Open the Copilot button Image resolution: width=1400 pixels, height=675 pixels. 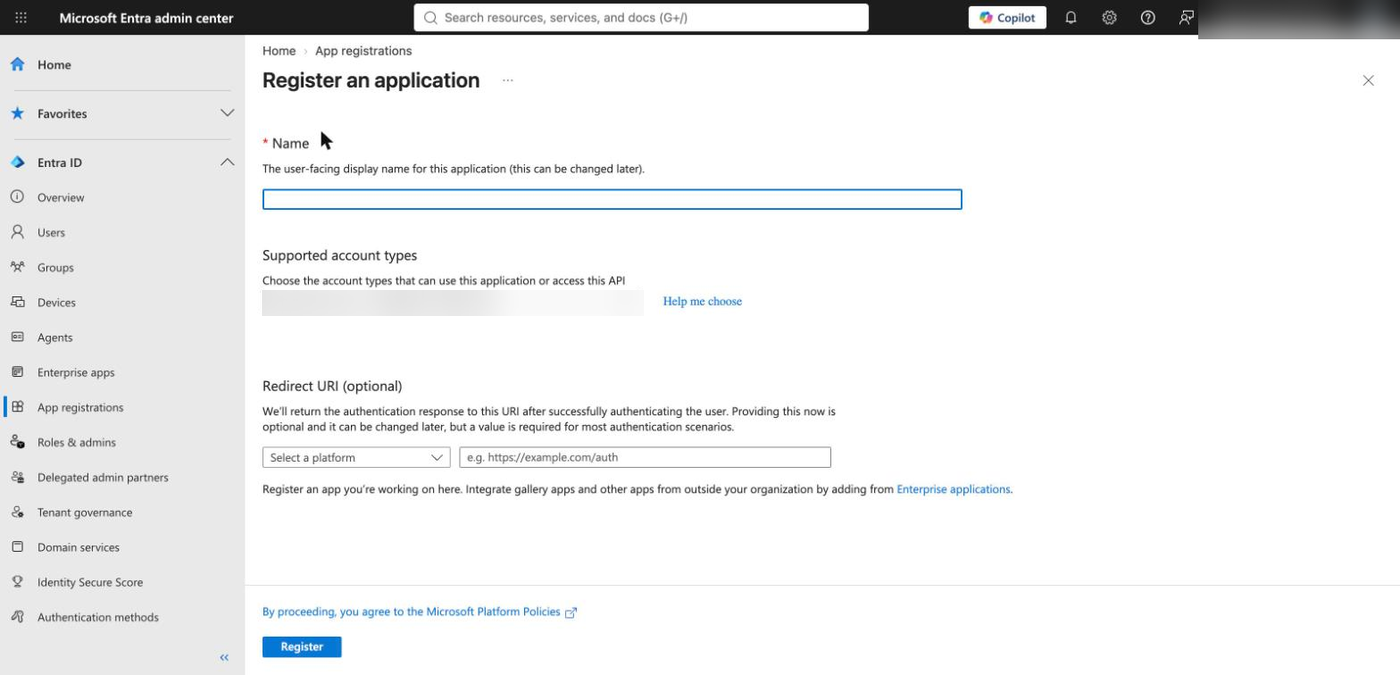[1007, 18]
